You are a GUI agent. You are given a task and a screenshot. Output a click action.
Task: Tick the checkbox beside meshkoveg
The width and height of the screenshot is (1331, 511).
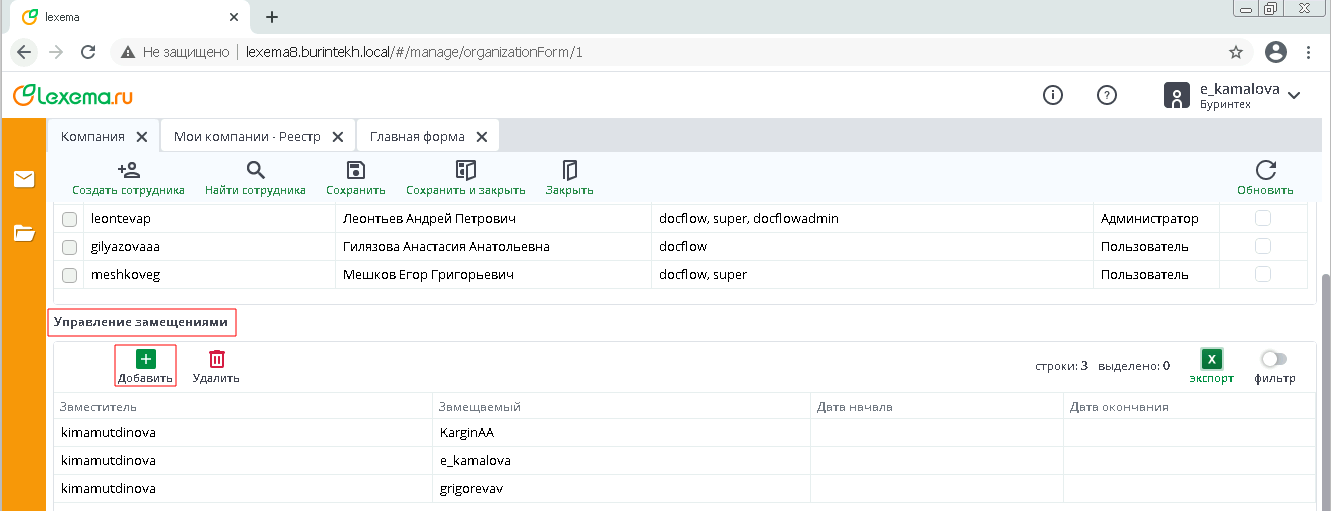(x=70, y=275)
